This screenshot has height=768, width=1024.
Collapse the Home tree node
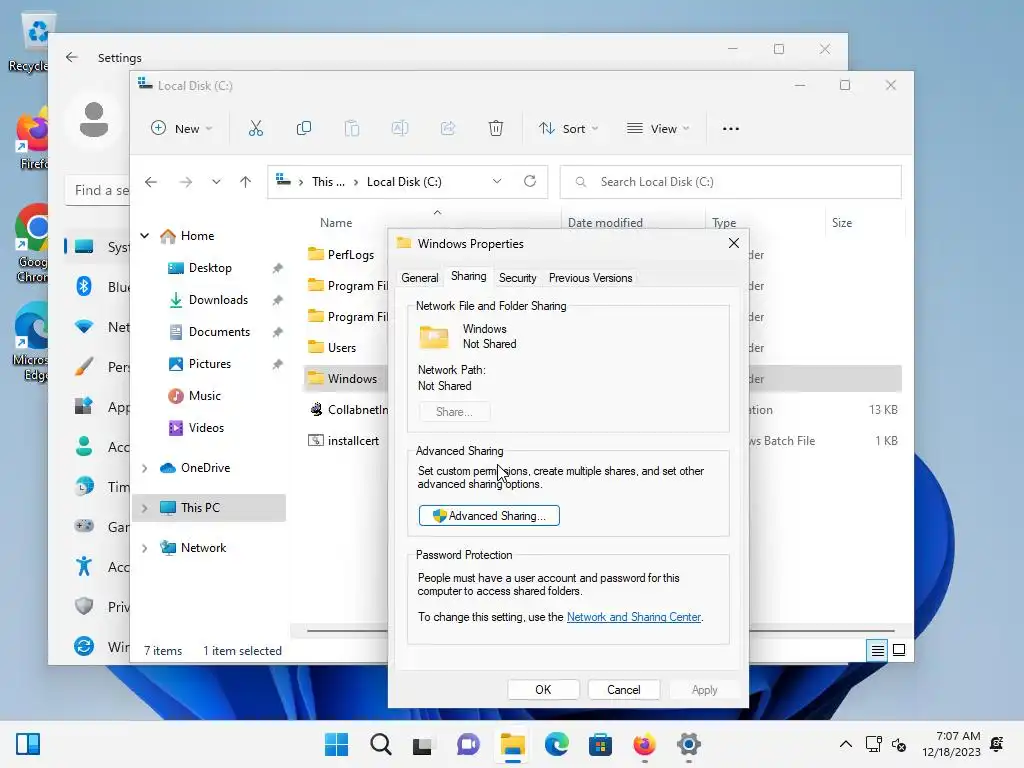145,236
